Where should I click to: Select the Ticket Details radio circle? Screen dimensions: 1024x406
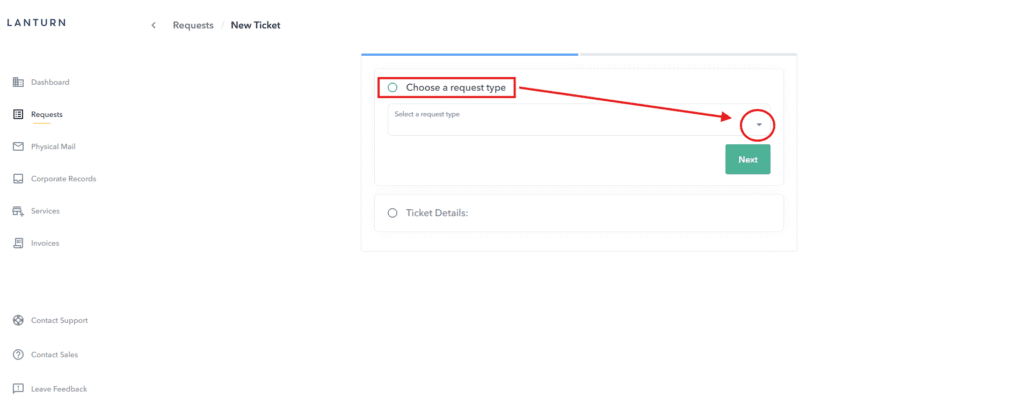[392, 213]
